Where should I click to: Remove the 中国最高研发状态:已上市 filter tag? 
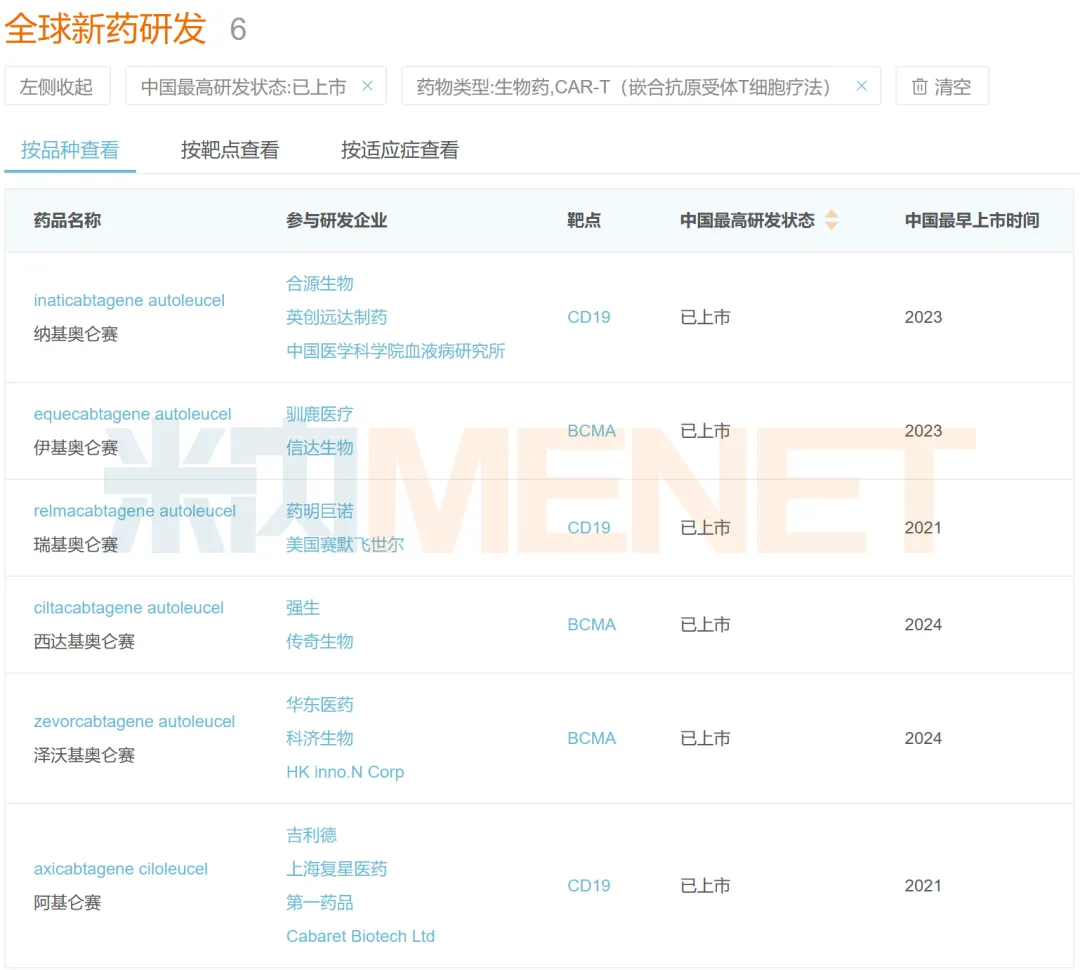367,86
